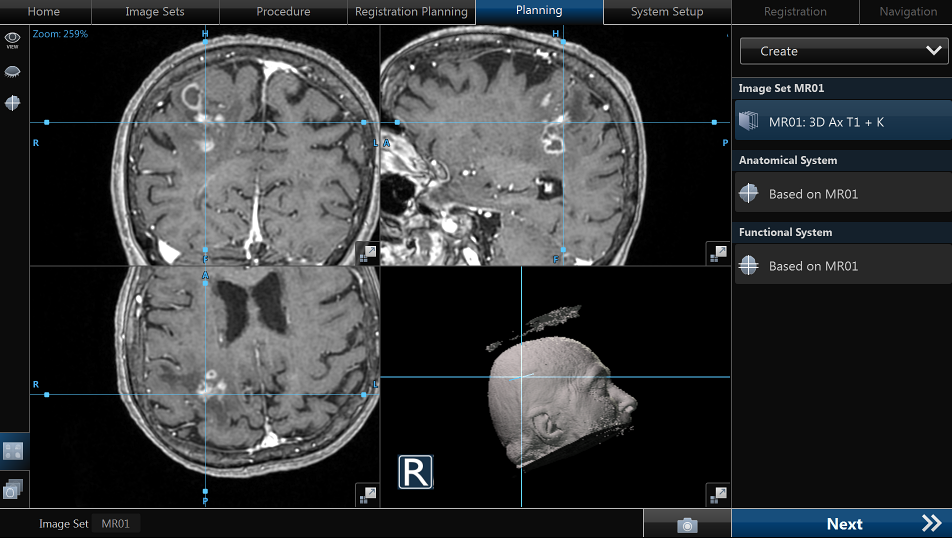The height and width of the screenshot is (538, 952).
Task: Open the Create dropdown
Action: (842, 51)
